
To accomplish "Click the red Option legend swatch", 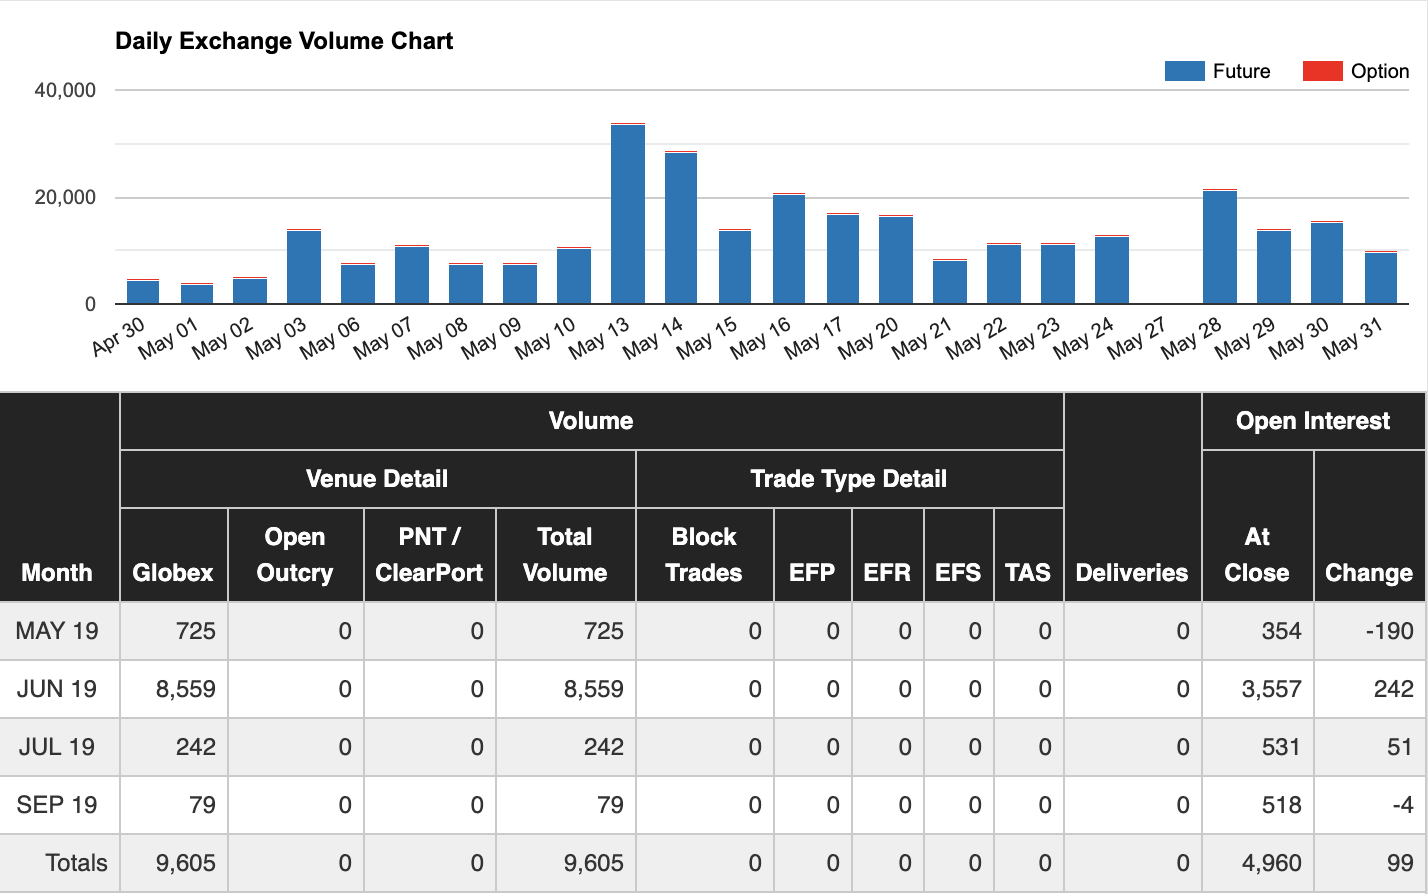I will click(1322, 71).
